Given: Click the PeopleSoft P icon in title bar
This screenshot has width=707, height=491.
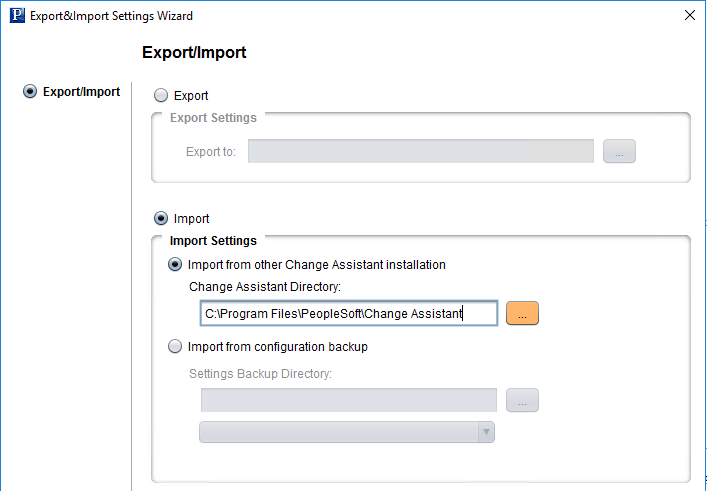Looking at the screenshot, I should (x=17, y=15).
